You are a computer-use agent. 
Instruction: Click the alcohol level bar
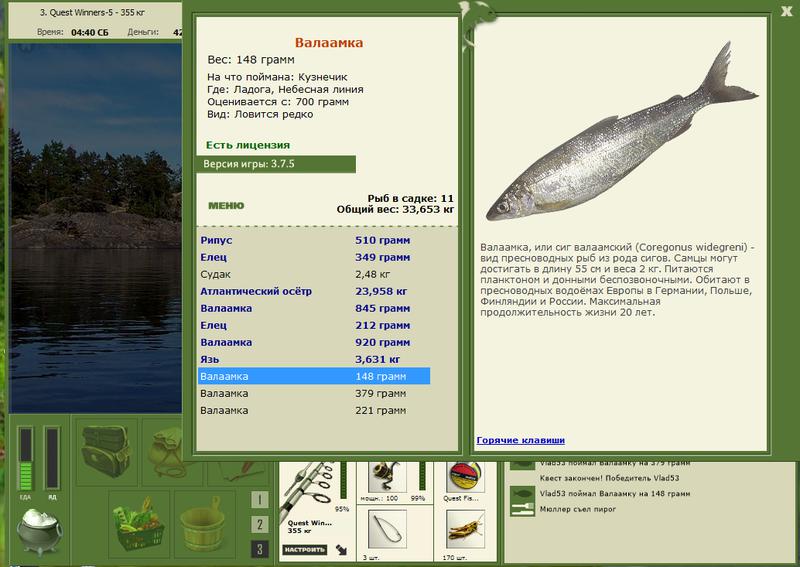coord(52,458)
